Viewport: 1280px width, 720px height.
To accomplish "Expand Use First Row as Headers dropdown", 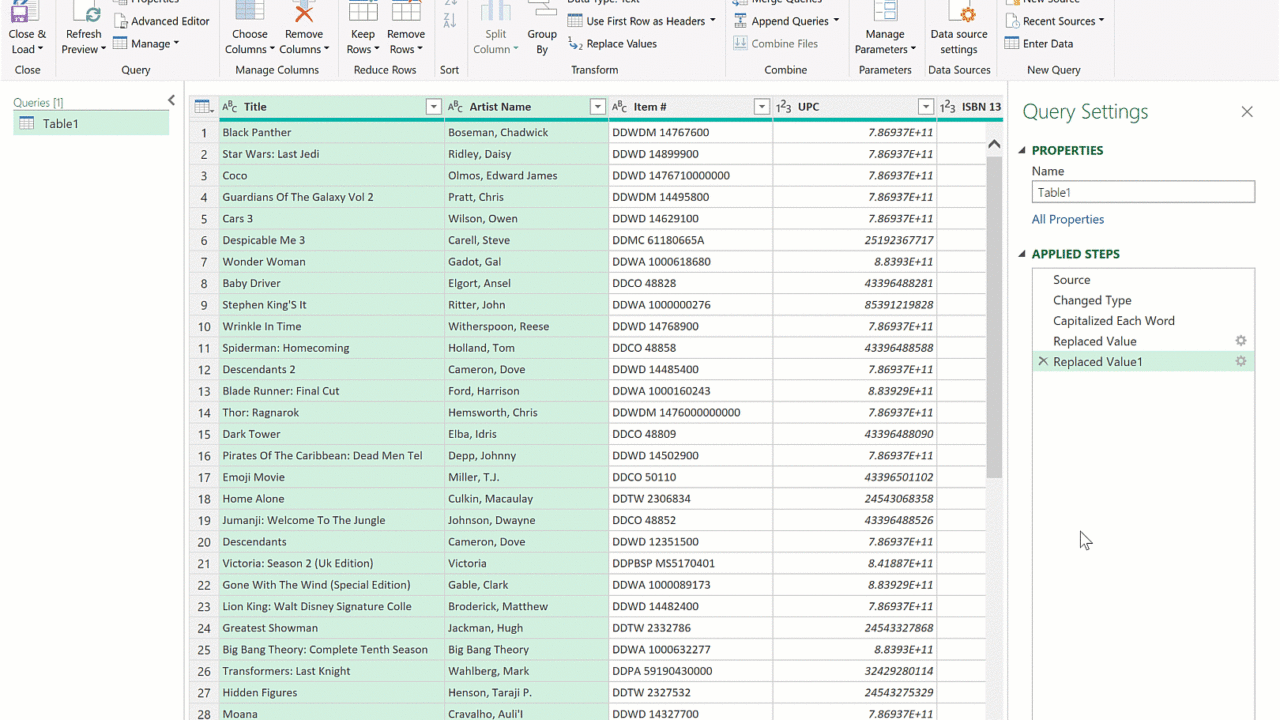I will click(x=713, y=21).
